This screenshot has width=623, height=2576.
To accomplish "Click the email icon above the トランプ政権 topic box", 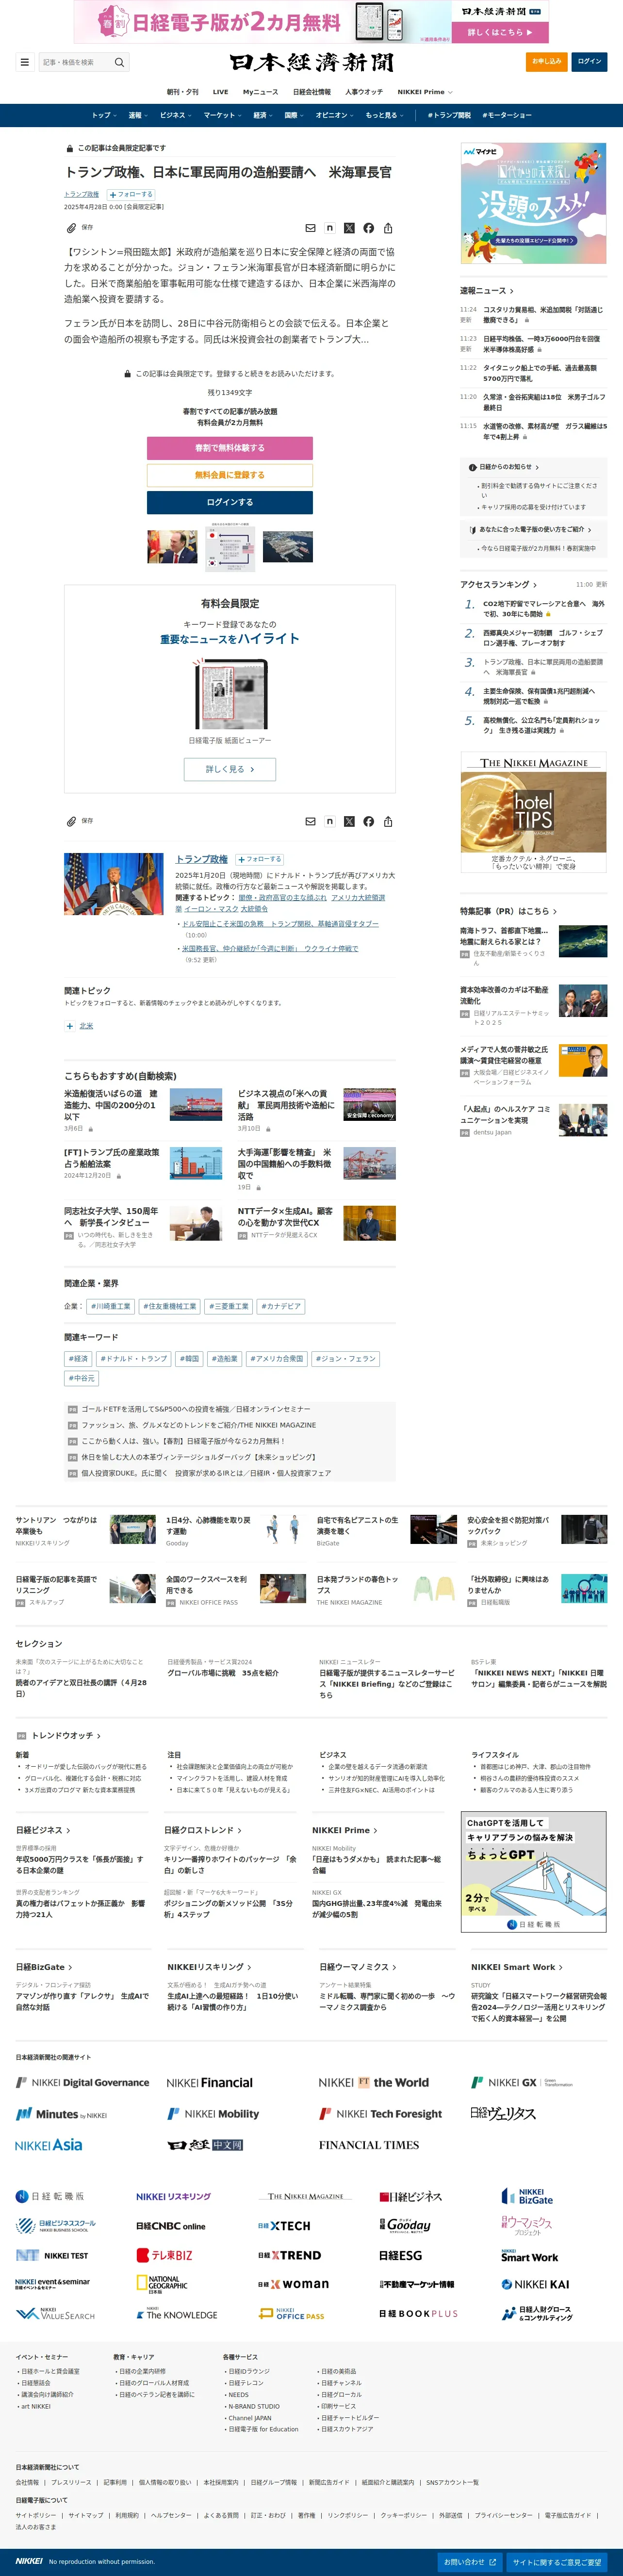I will [310, 821].
